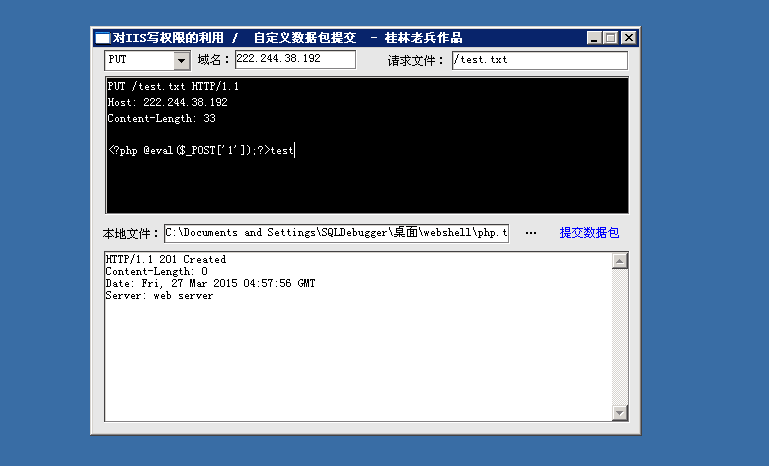The width and height of the screenshot is (769, 466).
Task: Click 'PUT /test.txt HTTP/1.1' request line
Action: tap(173, 86)
